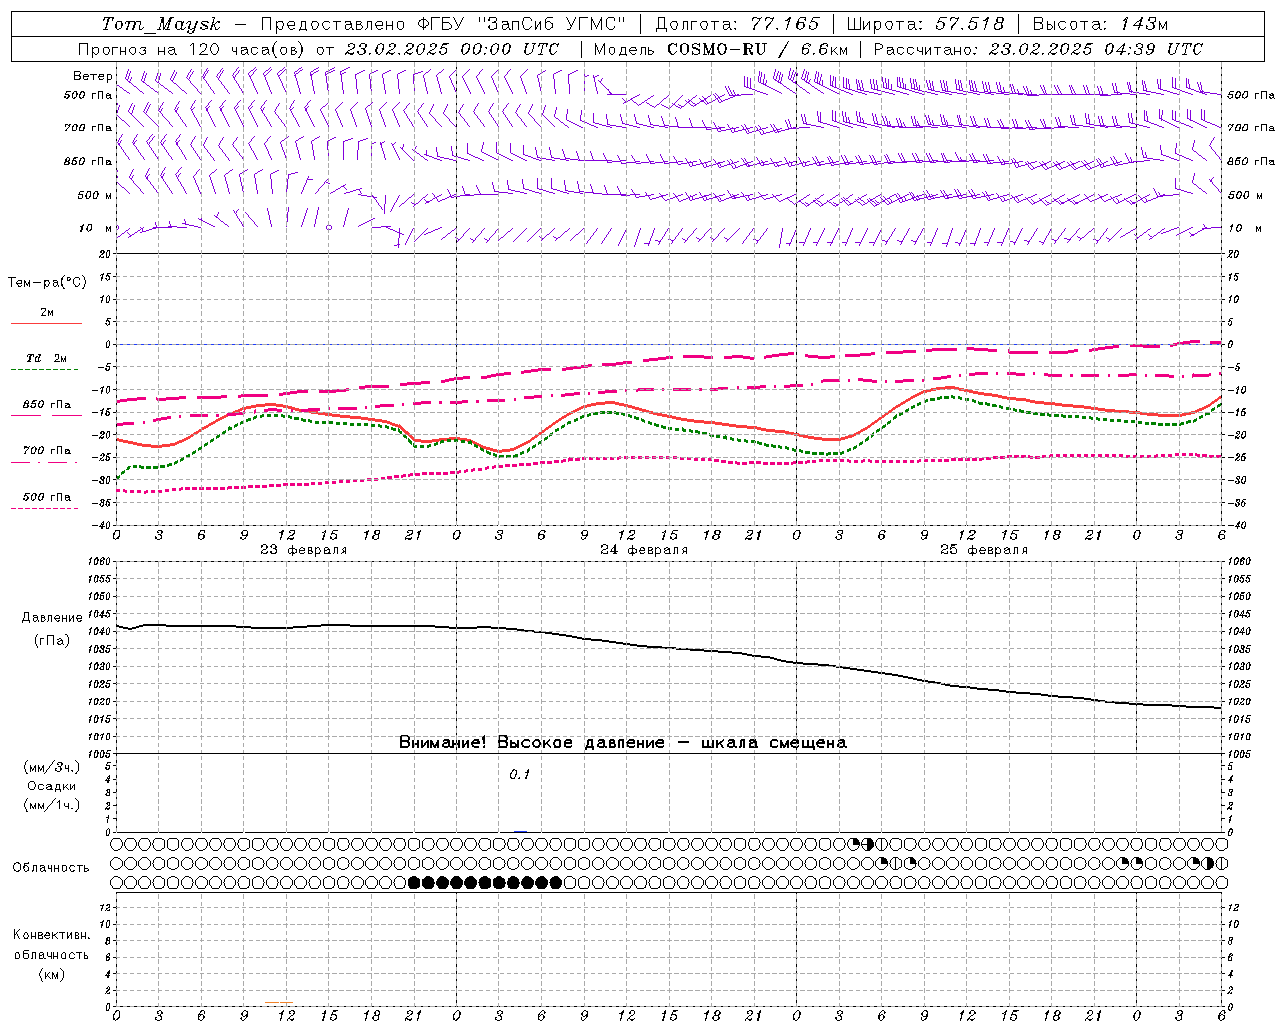Click the calm-wind circle in the 10 м row
This screenshot has height=1024, width=1280.
pos(329,228)
